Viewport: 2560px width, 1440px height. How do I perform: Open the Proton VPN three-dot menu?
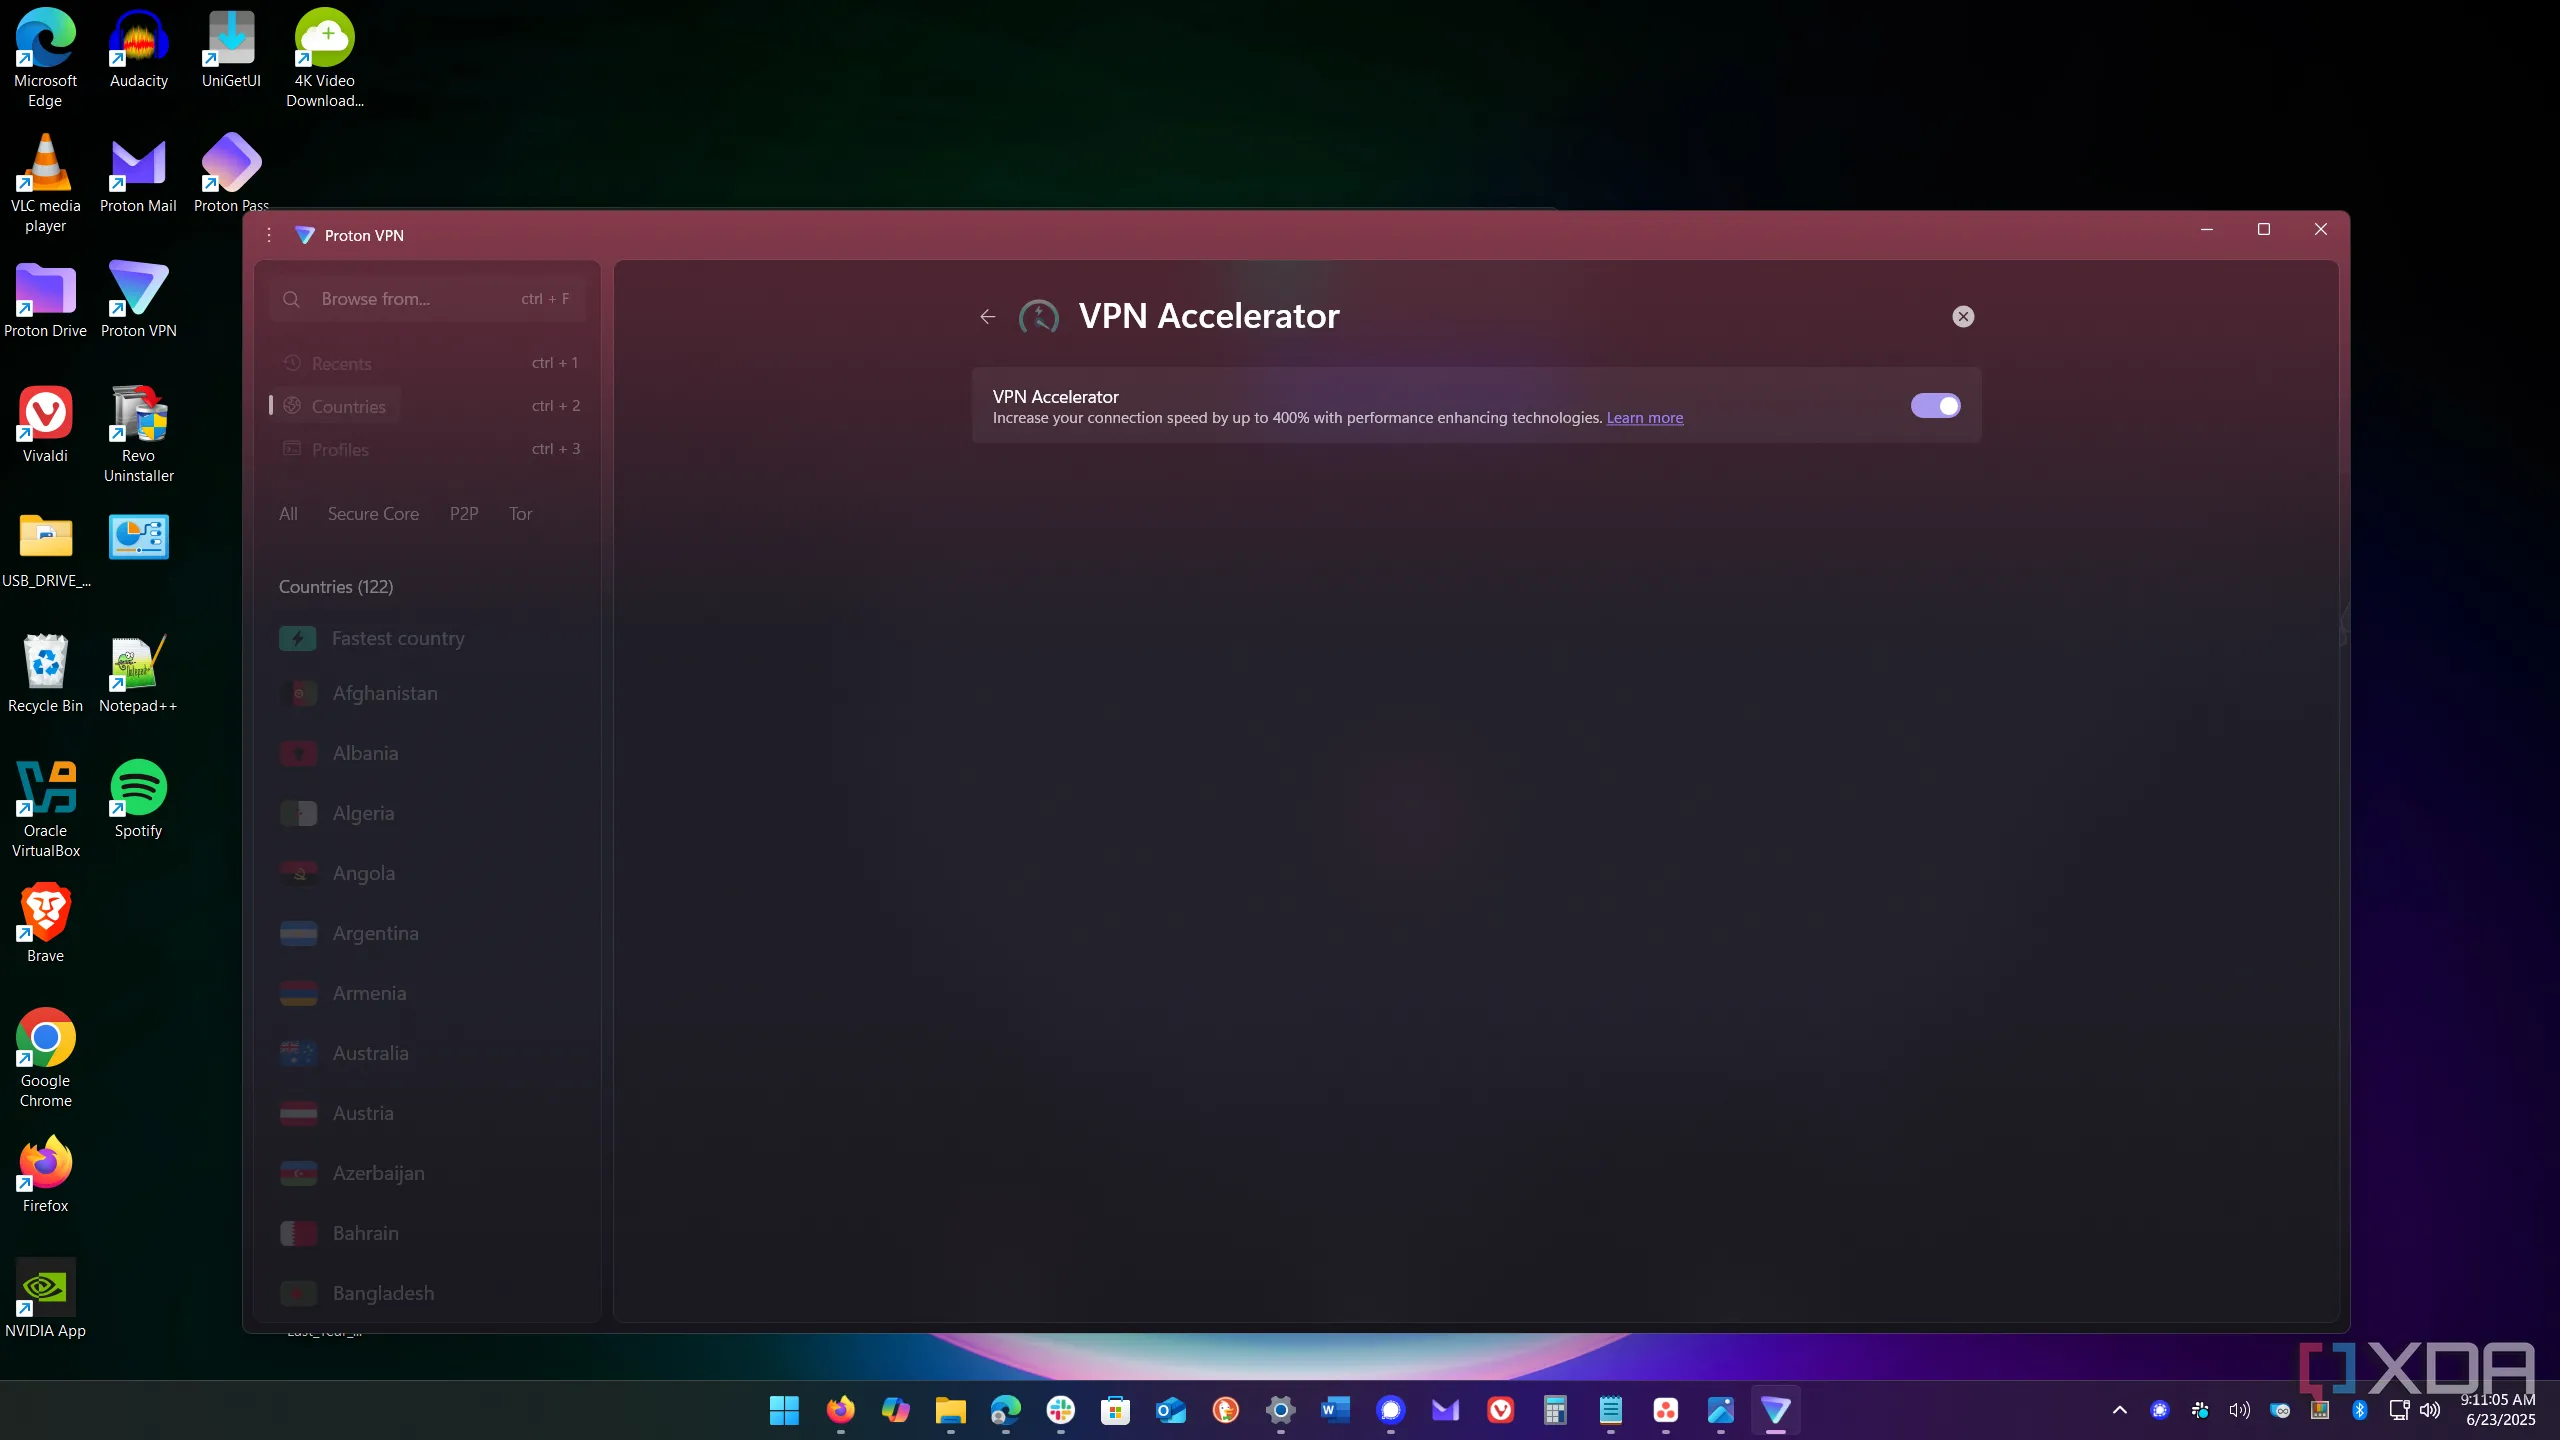[268, 235]
